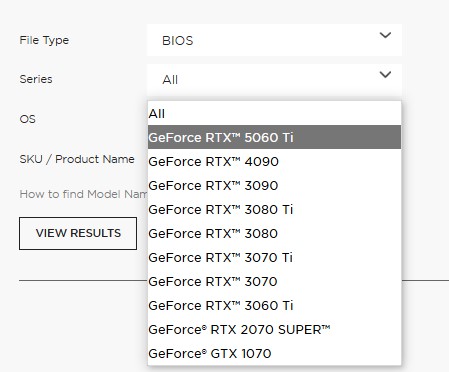Click the File Type label

pos(44,40)
